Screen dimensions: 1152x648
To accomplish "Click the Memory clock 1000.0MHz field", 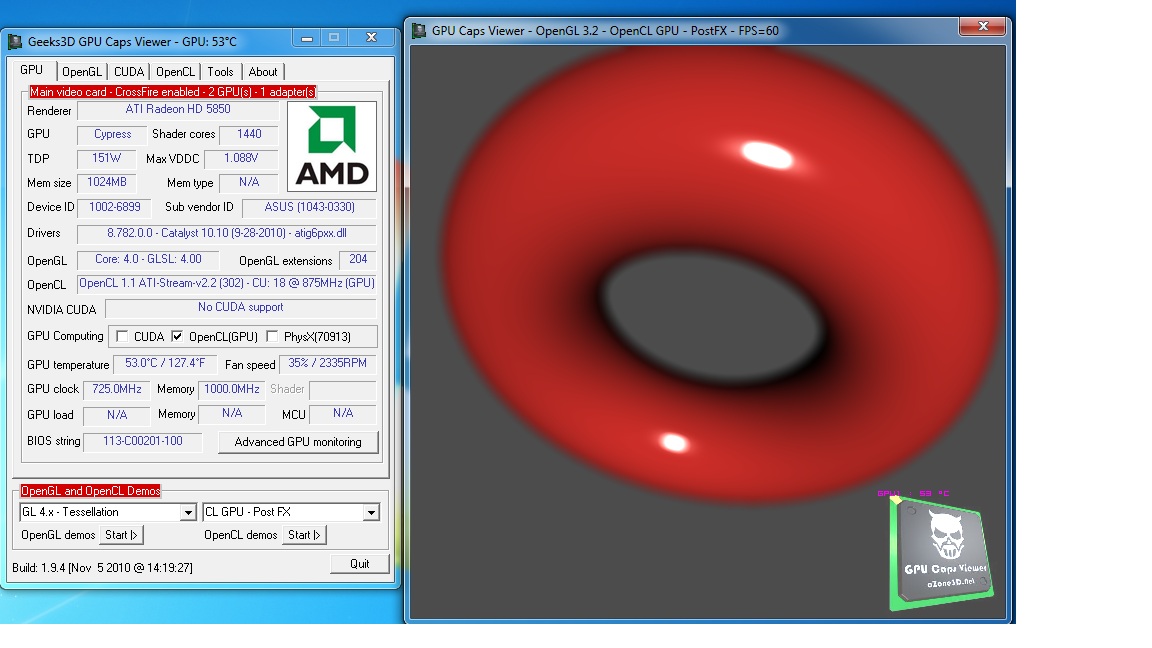I will click(x=231, y=389).
